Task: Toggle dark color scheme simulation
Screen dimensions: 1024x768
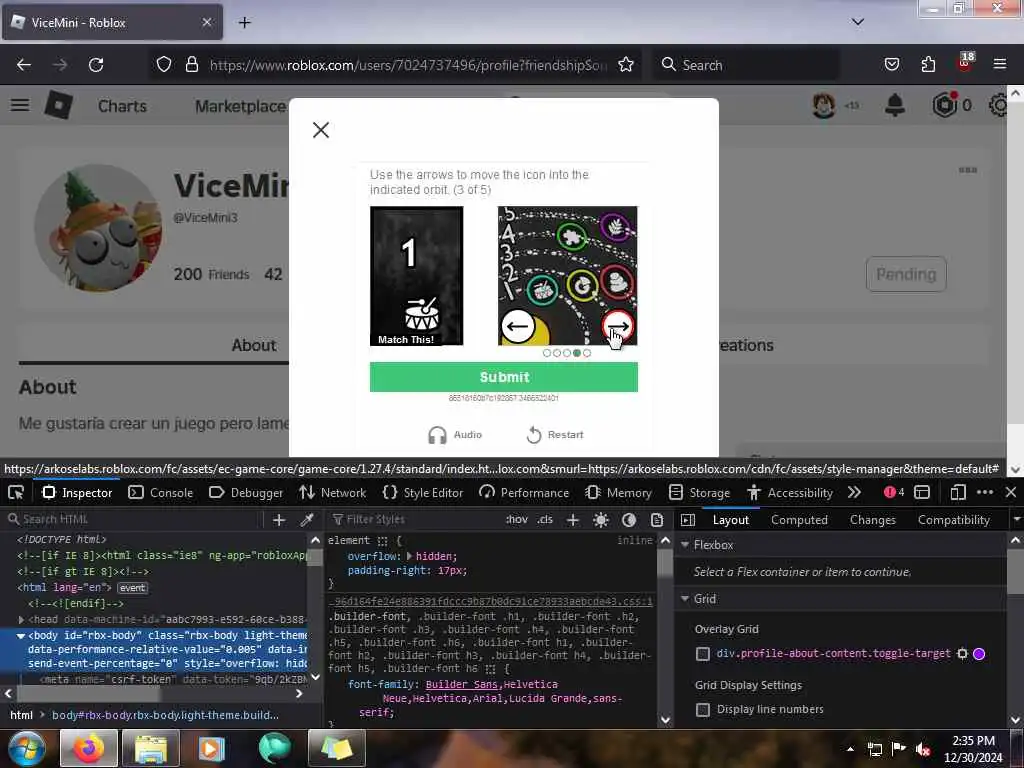Action: [629, 520]
